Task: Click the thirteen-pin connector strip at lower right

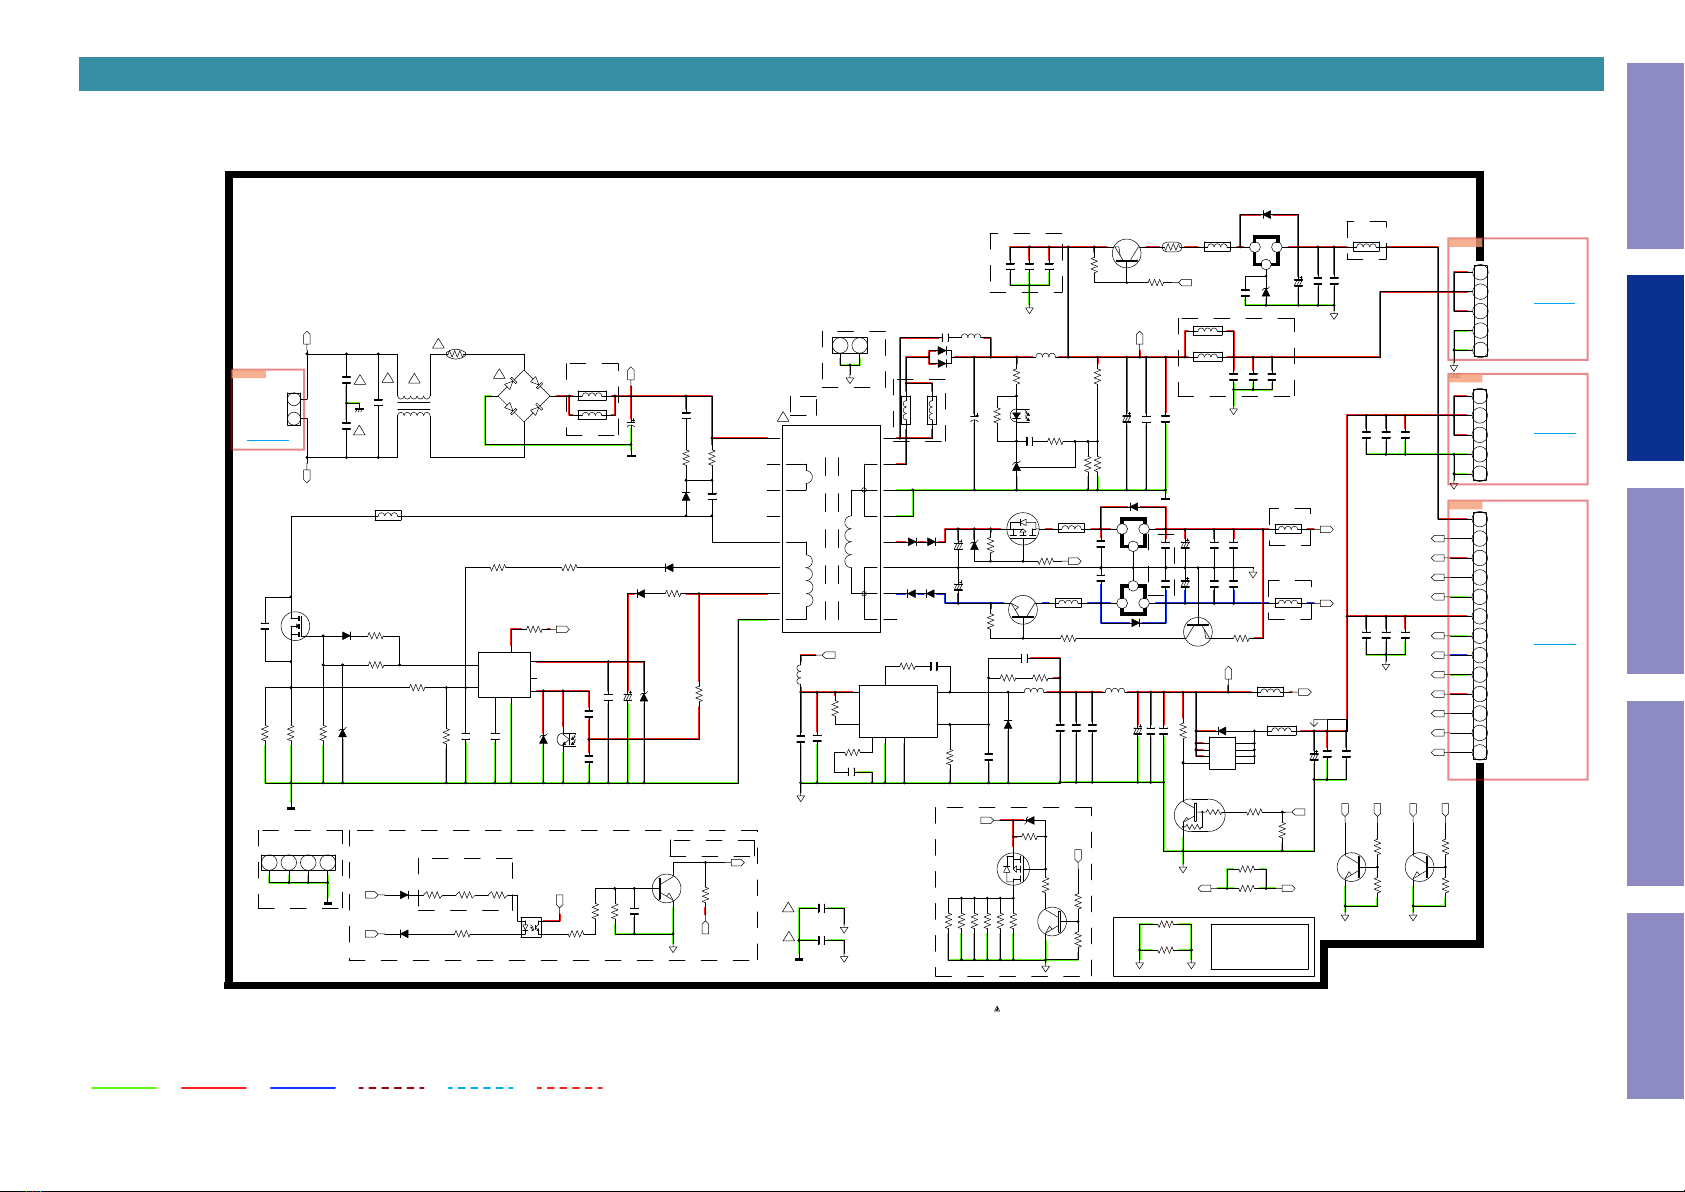Action: 1479,636
